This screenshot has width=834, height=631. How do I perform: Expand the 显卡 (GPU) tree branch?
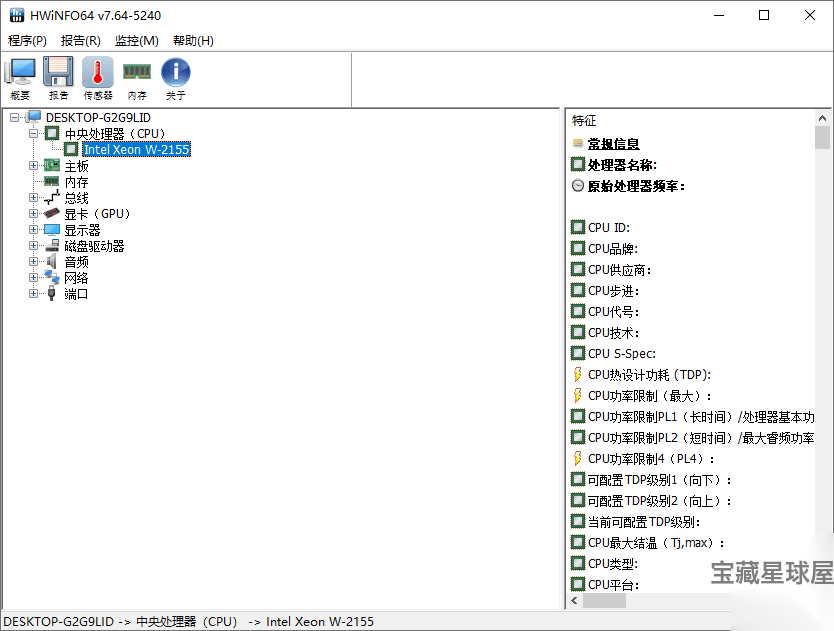[x=34, y=213]
